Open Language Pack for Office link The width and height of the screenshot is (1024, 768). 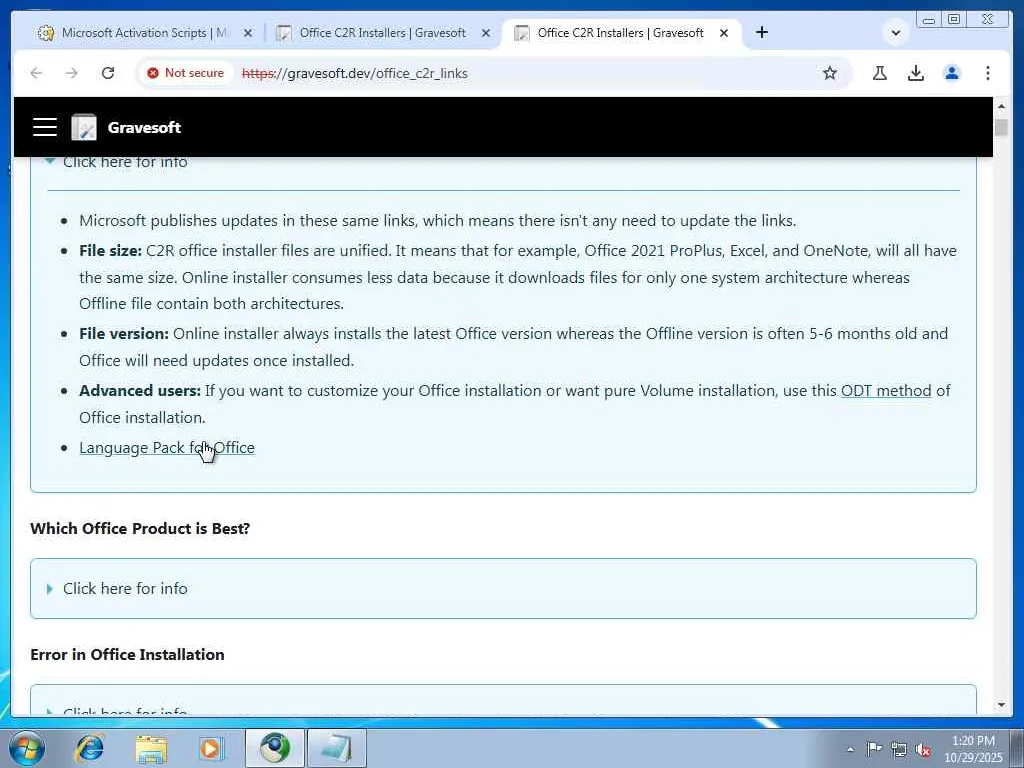[167, 447]
